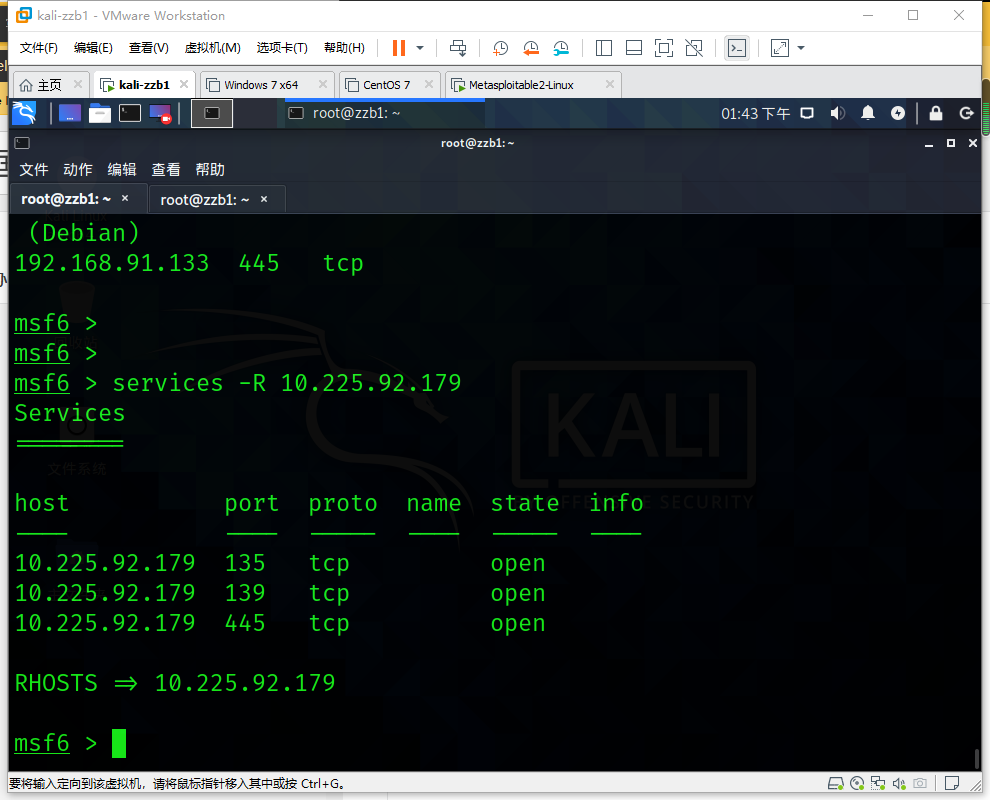Toggle the VMware library sidebar view
This screenshot has height=800, width=990.
click(x=604, y=48)
